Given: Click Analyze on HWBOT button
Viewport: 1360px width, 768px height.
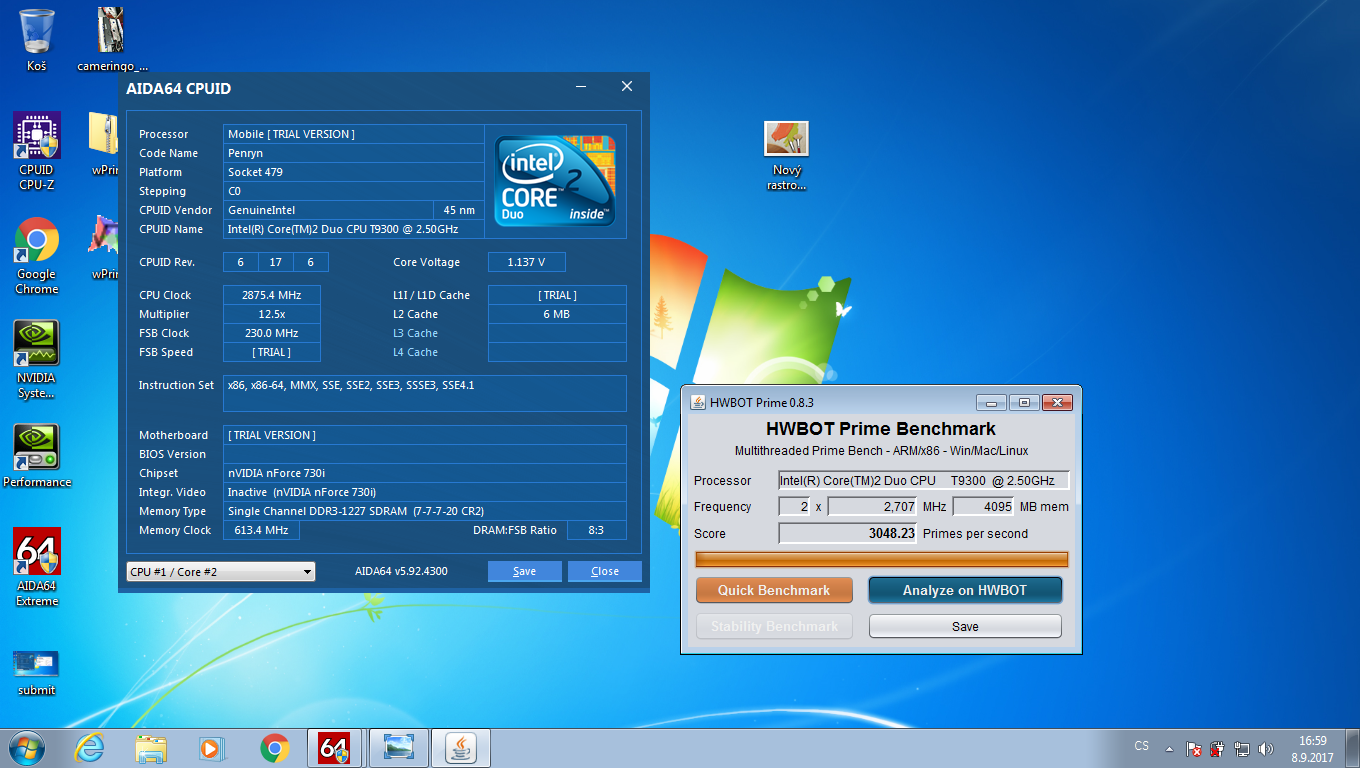Looking at the screenshot, I should 965,590.
